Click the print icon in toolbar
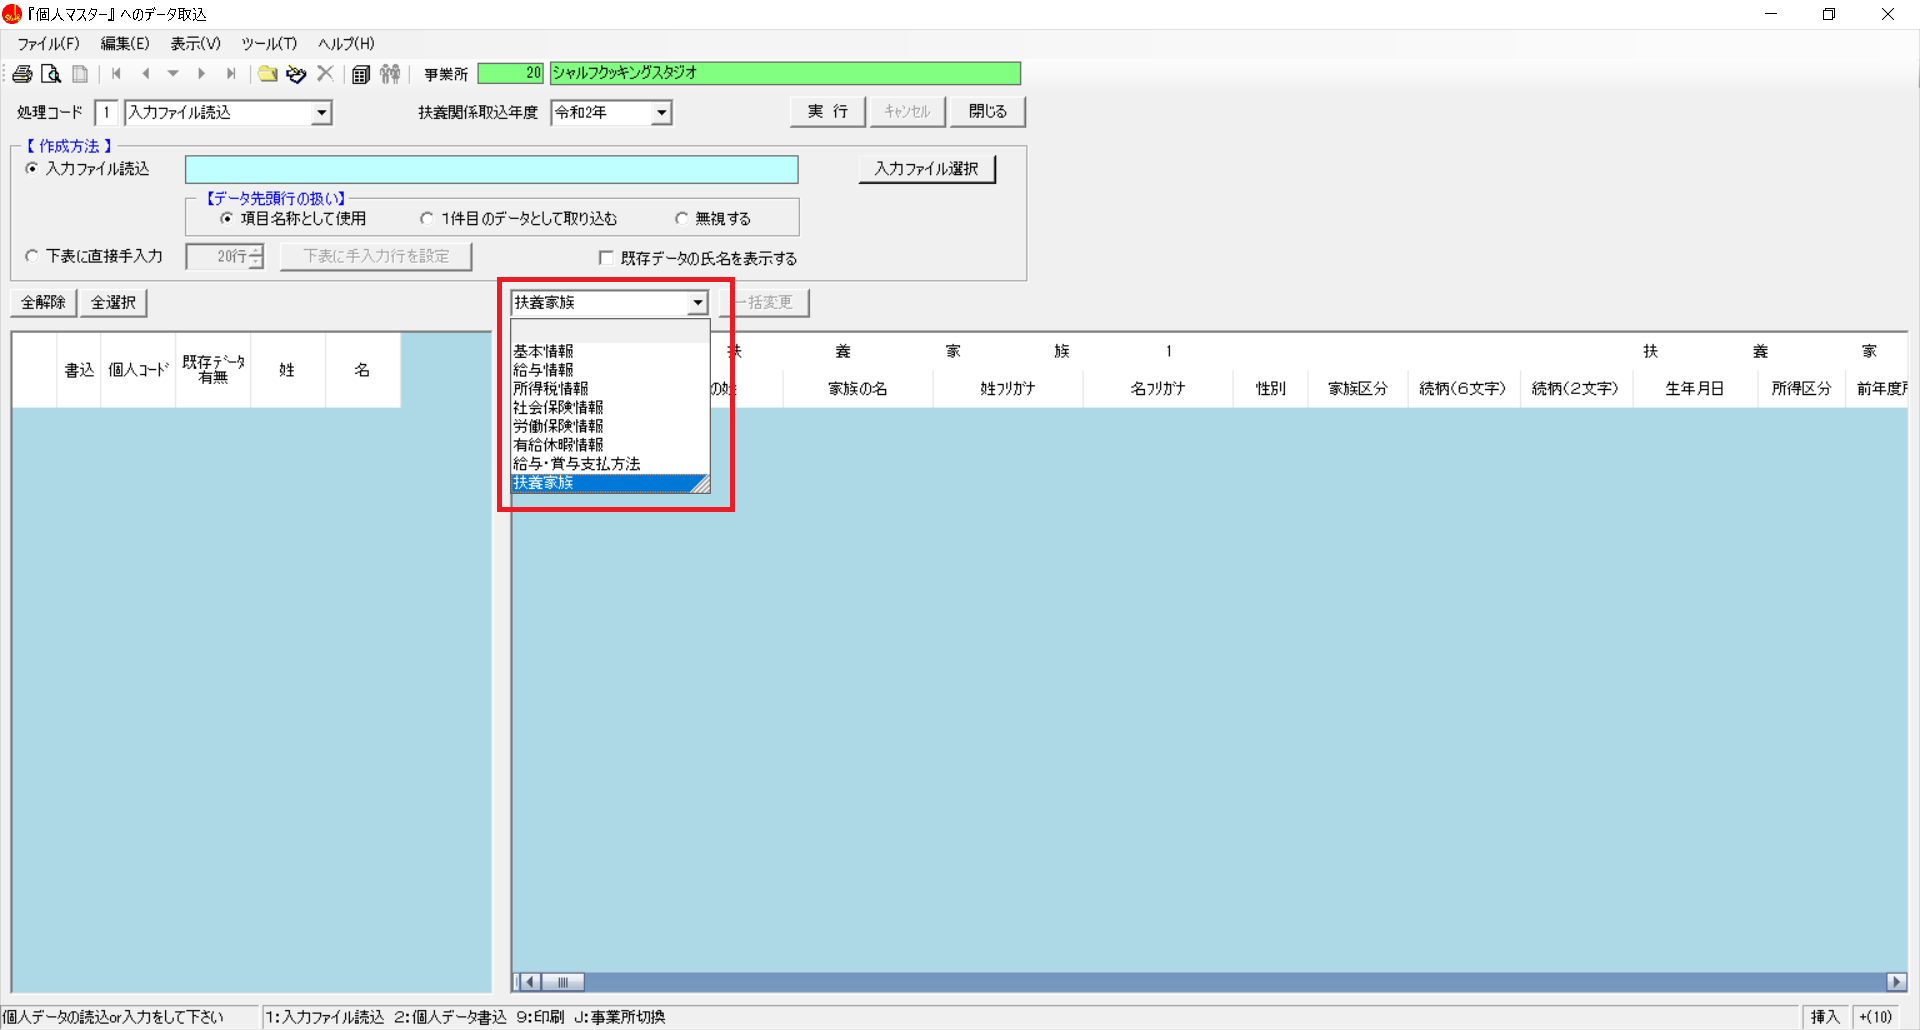1920x1030 pixels. tap(22, 74)
